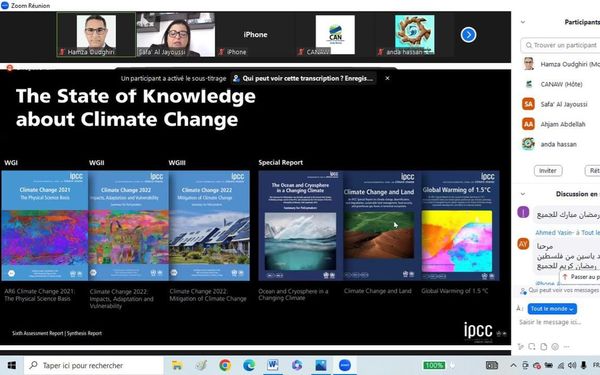Viewport: 600px width, 375px height.
Task: Dismiss the subtitle notification with X
Action: click(x=387, y=78)
